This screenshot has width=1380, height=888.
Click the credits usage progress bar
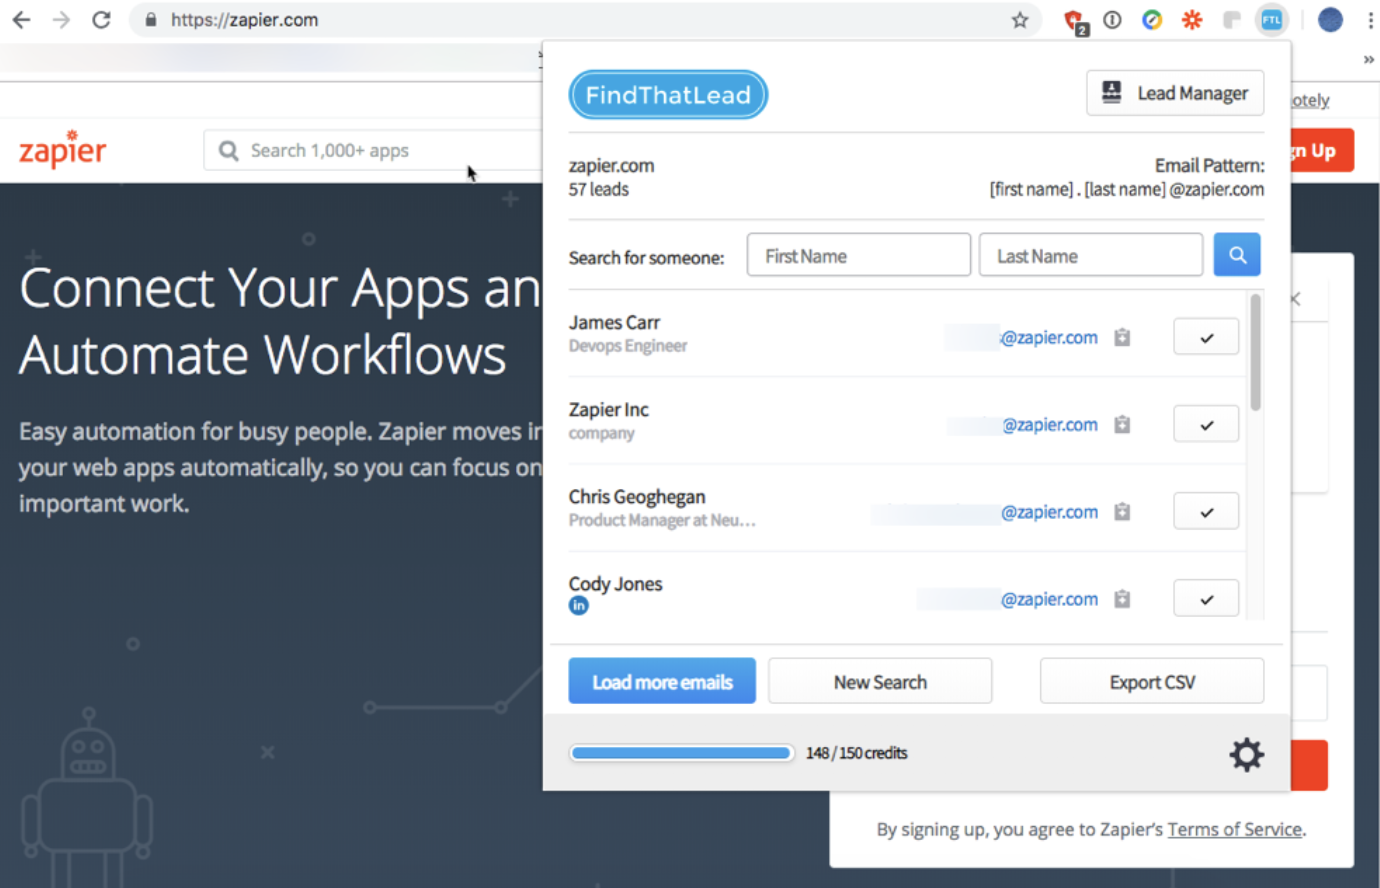click(681, 753)
